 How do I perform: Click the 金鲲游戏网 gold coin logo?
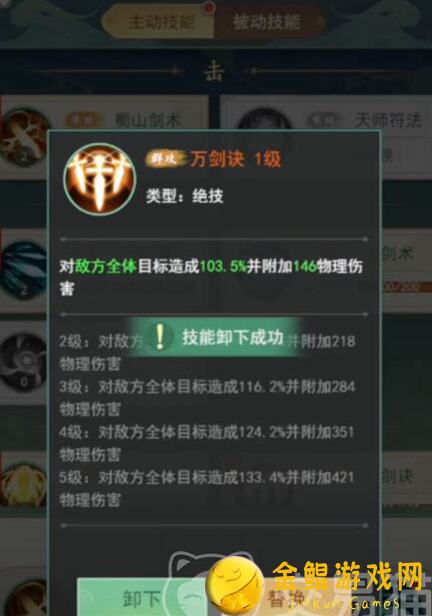click(x=235, y=587)
